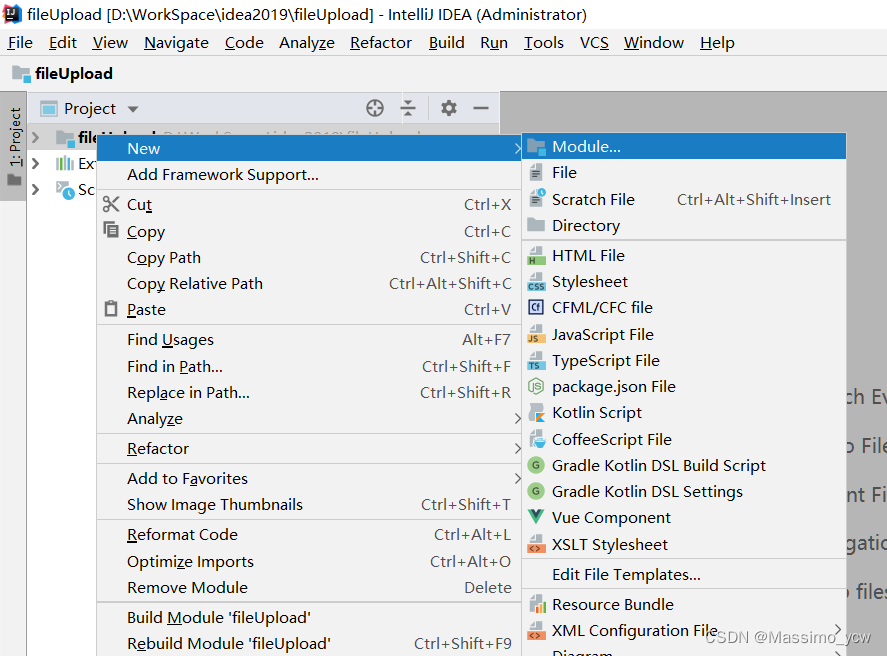Select Find in Path

[309, 366]
